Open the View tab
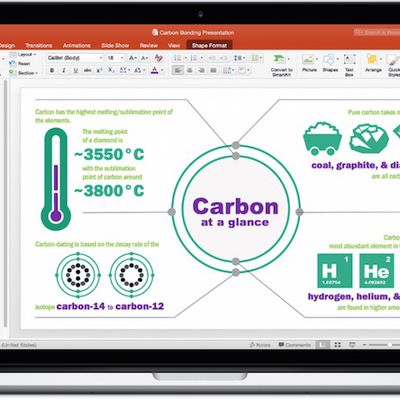This screenshot has width=400, height=400. click(174, 46)
